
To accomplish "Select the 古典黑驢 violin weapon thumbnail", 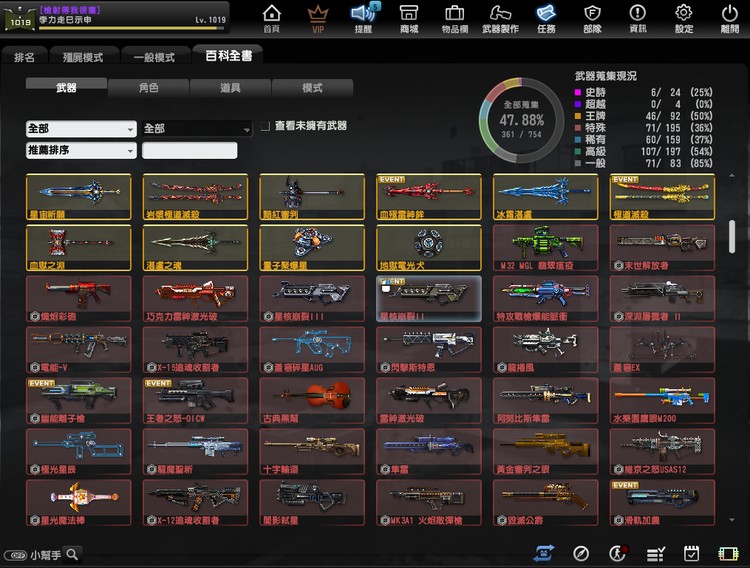I will [x=312, y=397].
